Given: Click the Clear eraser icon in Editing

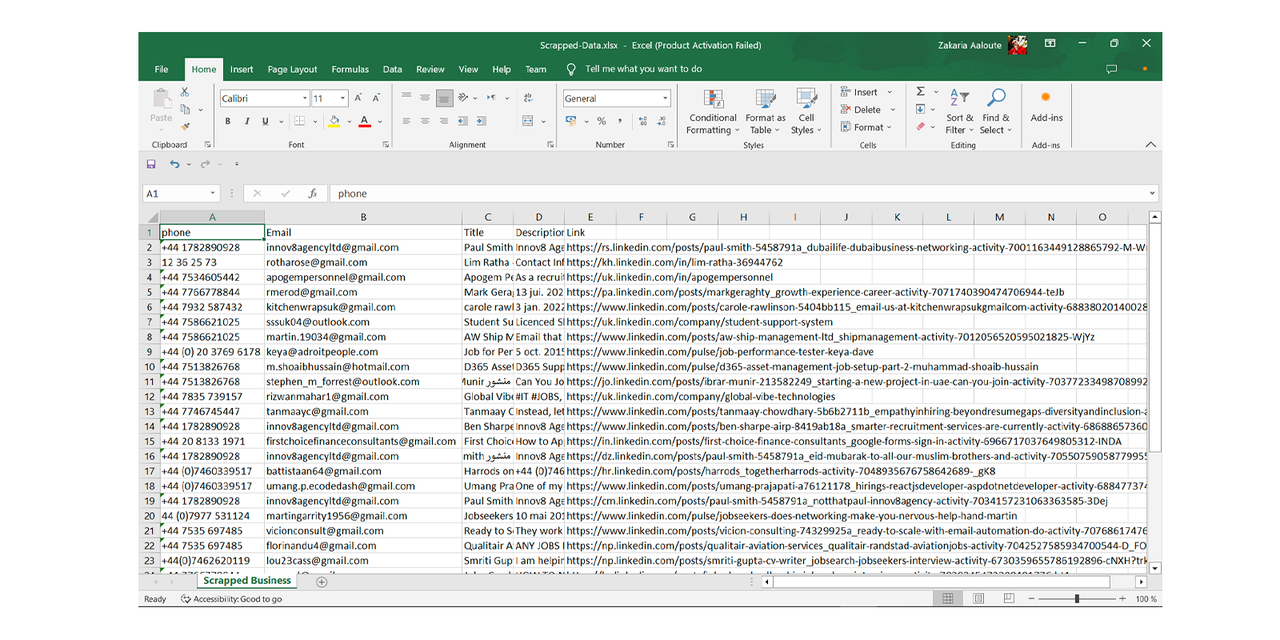Looking at the screenshot, I should pyautogui.click(x=921, y=126).
